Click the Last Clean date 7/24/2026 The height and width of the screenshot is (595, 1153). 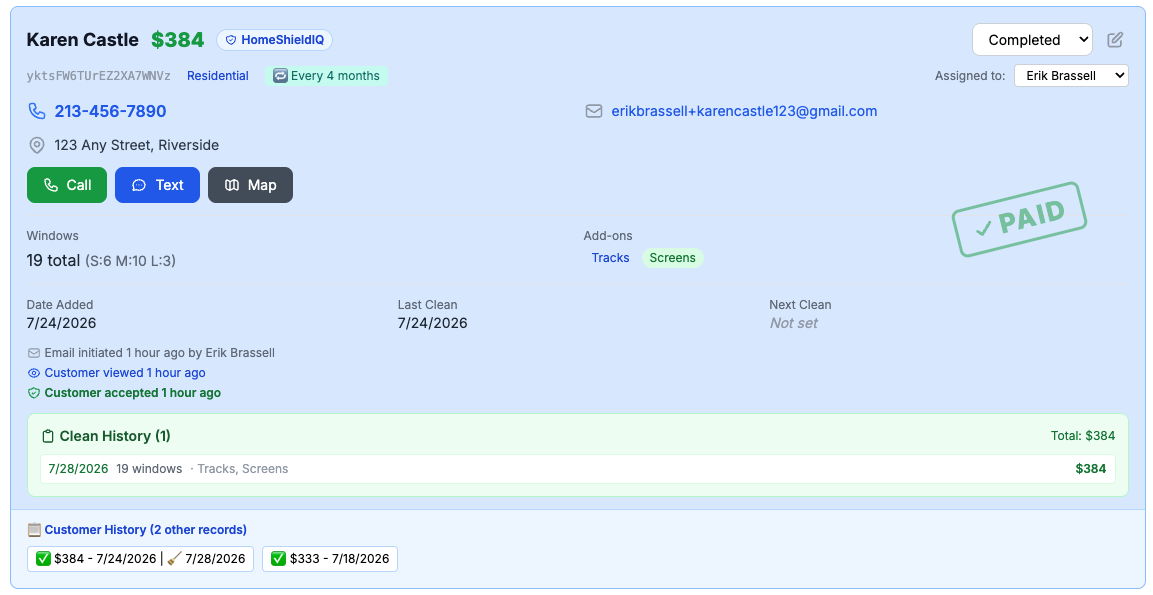tap(432, 324)
